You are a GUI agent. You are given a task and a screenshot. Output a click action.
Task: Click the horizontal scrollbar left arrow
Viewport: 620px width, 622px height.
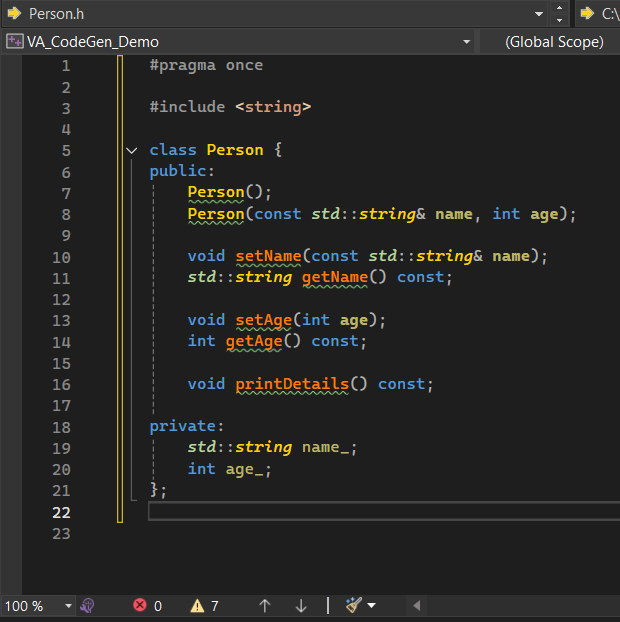coord(417,606)
